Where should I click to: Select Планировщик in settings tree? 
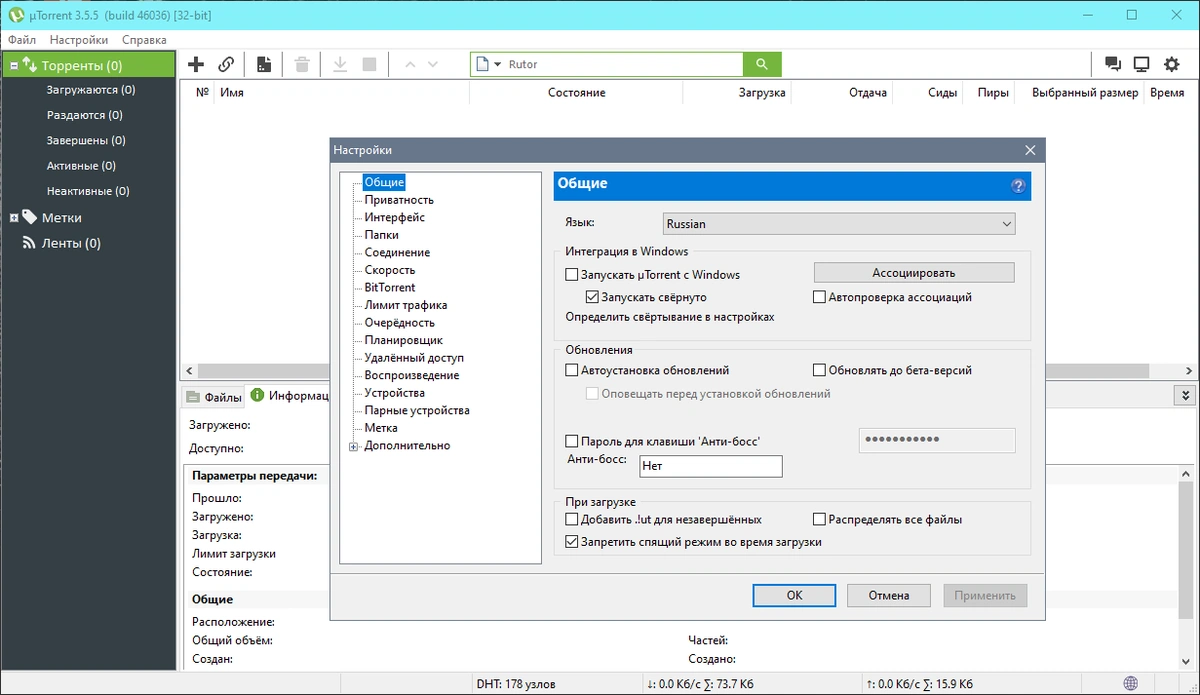(x=403, y=340)
